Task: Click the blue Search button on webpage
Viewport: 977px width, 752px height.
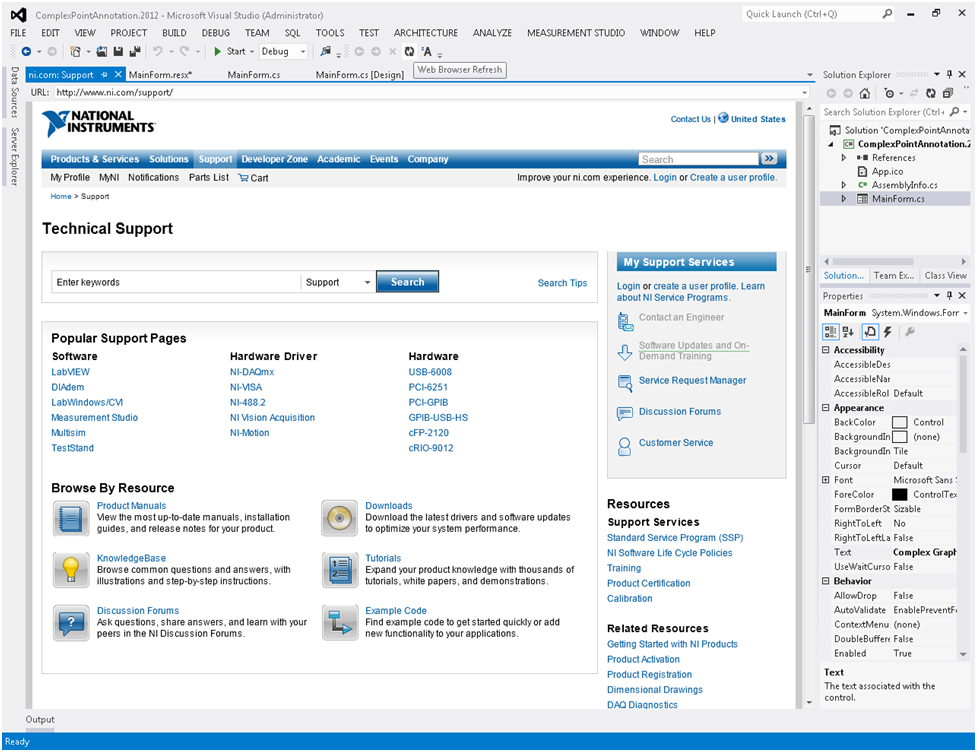Action: point(407,283)
